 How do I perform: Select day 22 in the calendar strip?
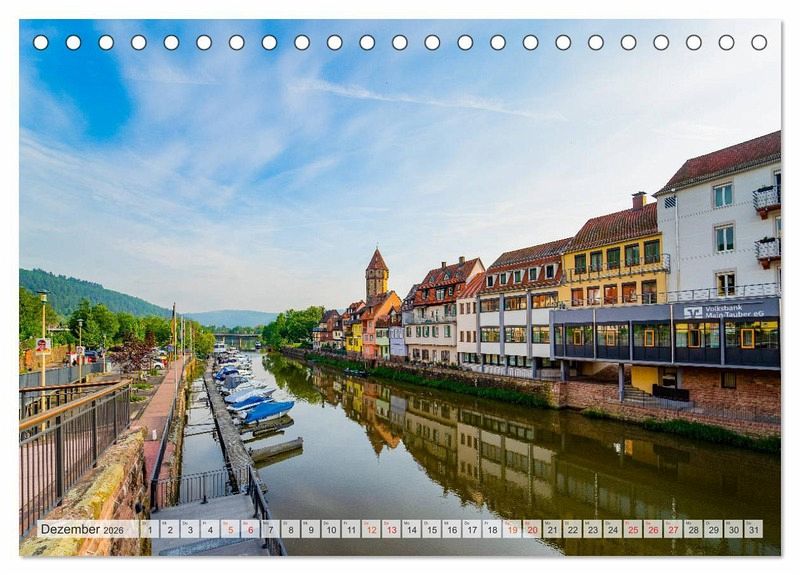click(573, 529)
